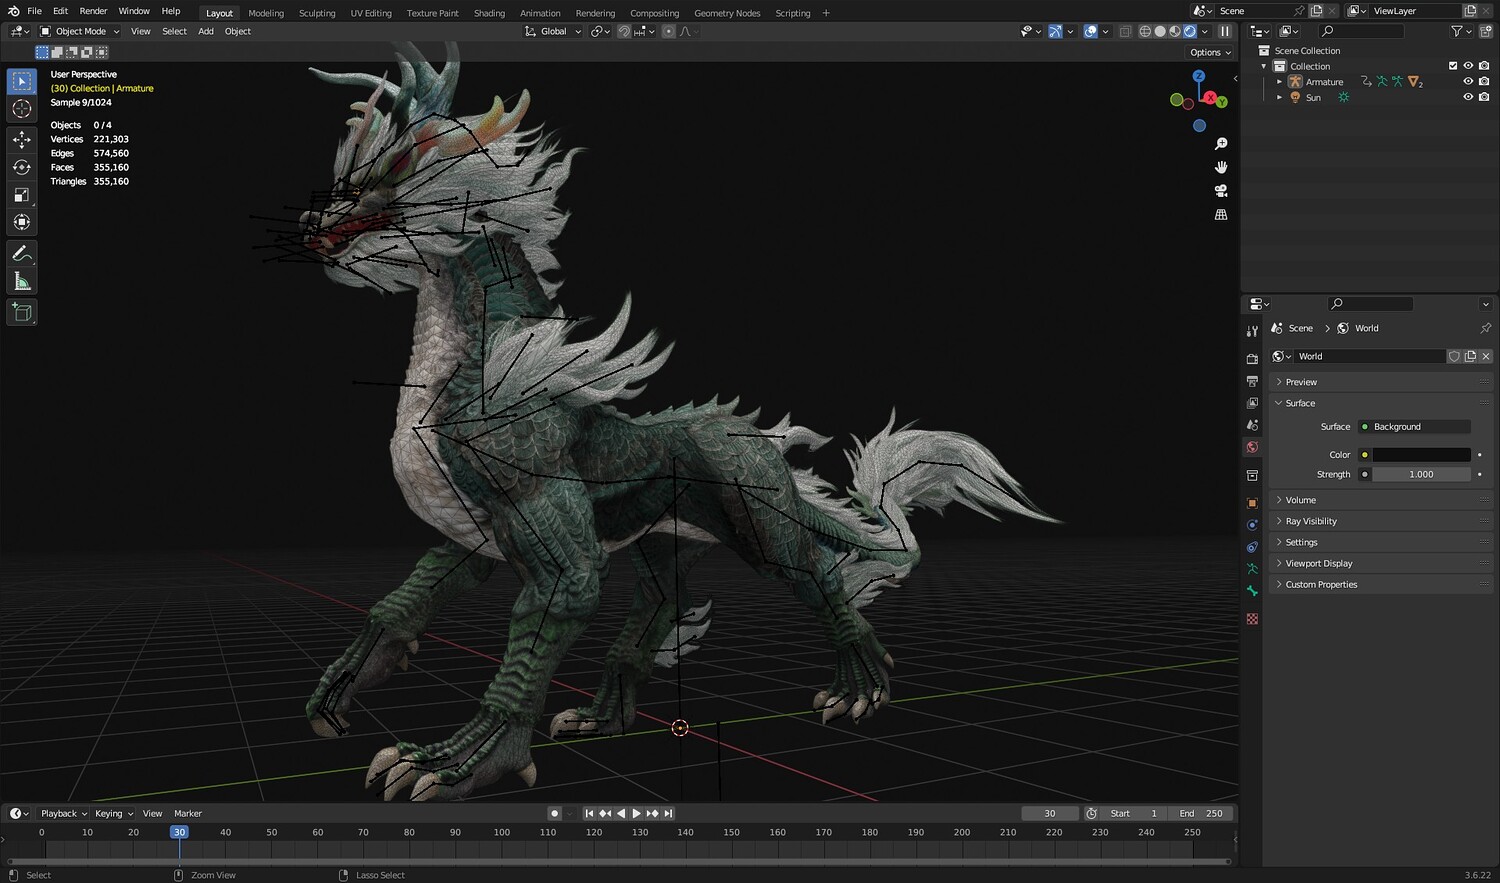Viewport: 1500px width, 883px height.
Task: Hide the Sun object in viewport
Action: [1468, 97]
